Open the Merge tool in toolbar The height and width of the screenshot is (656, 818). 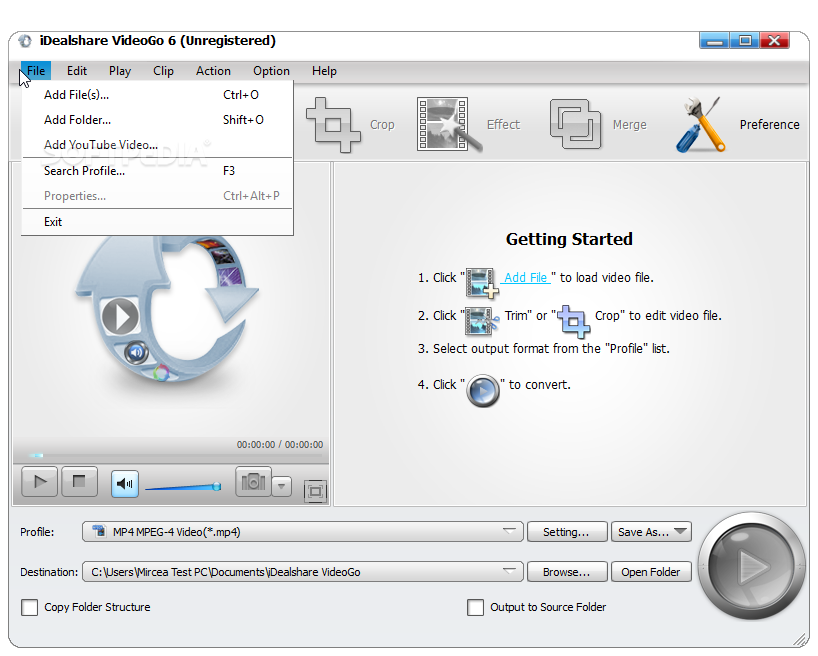point(598,125)
